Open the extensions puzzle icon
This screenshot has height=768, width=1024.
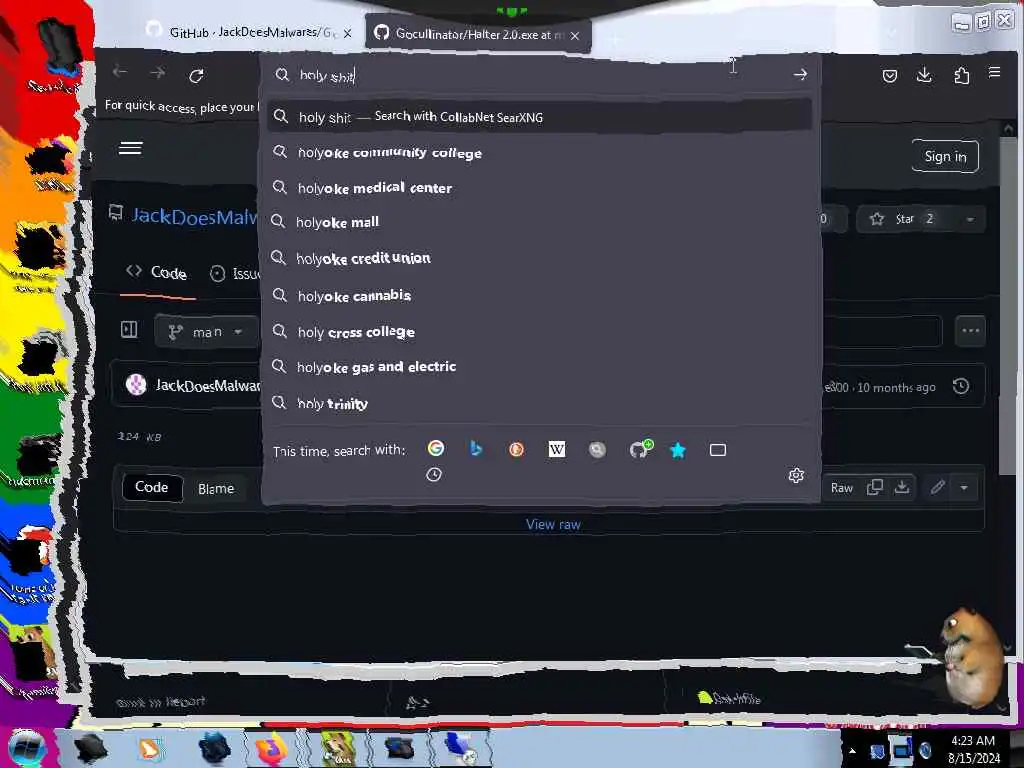pos(961,76)
